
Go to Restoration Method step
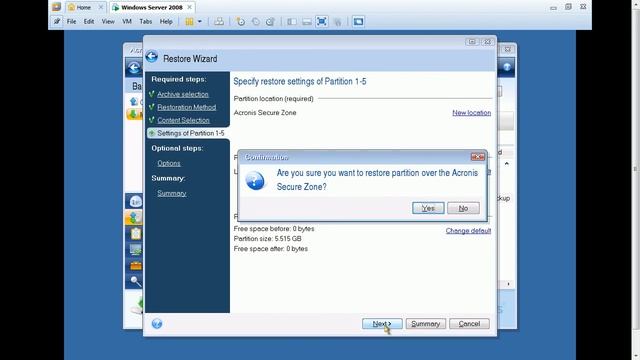pyautogui.click(x=187, y=107)
